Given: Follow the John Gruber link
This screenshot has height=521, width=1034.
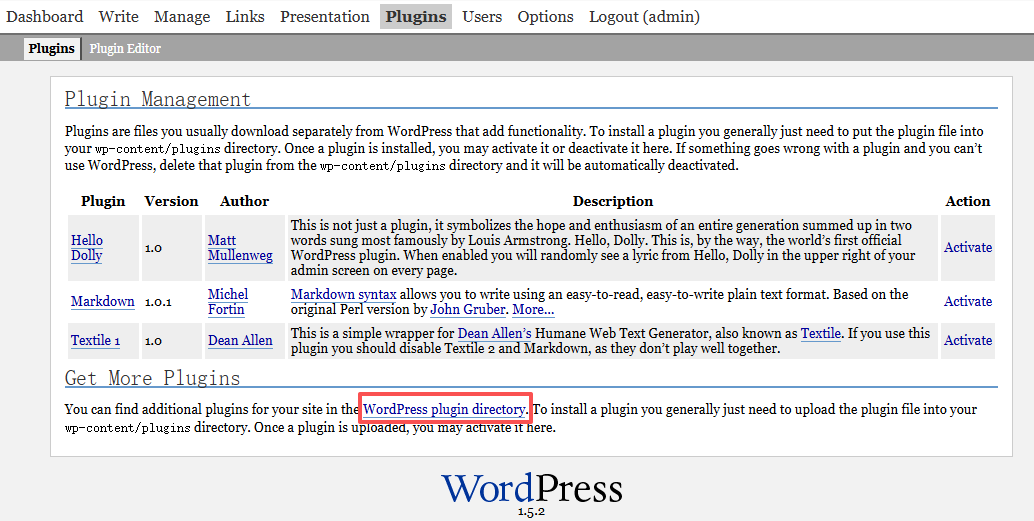Looking at the screenshot, I should pos(468,309).
